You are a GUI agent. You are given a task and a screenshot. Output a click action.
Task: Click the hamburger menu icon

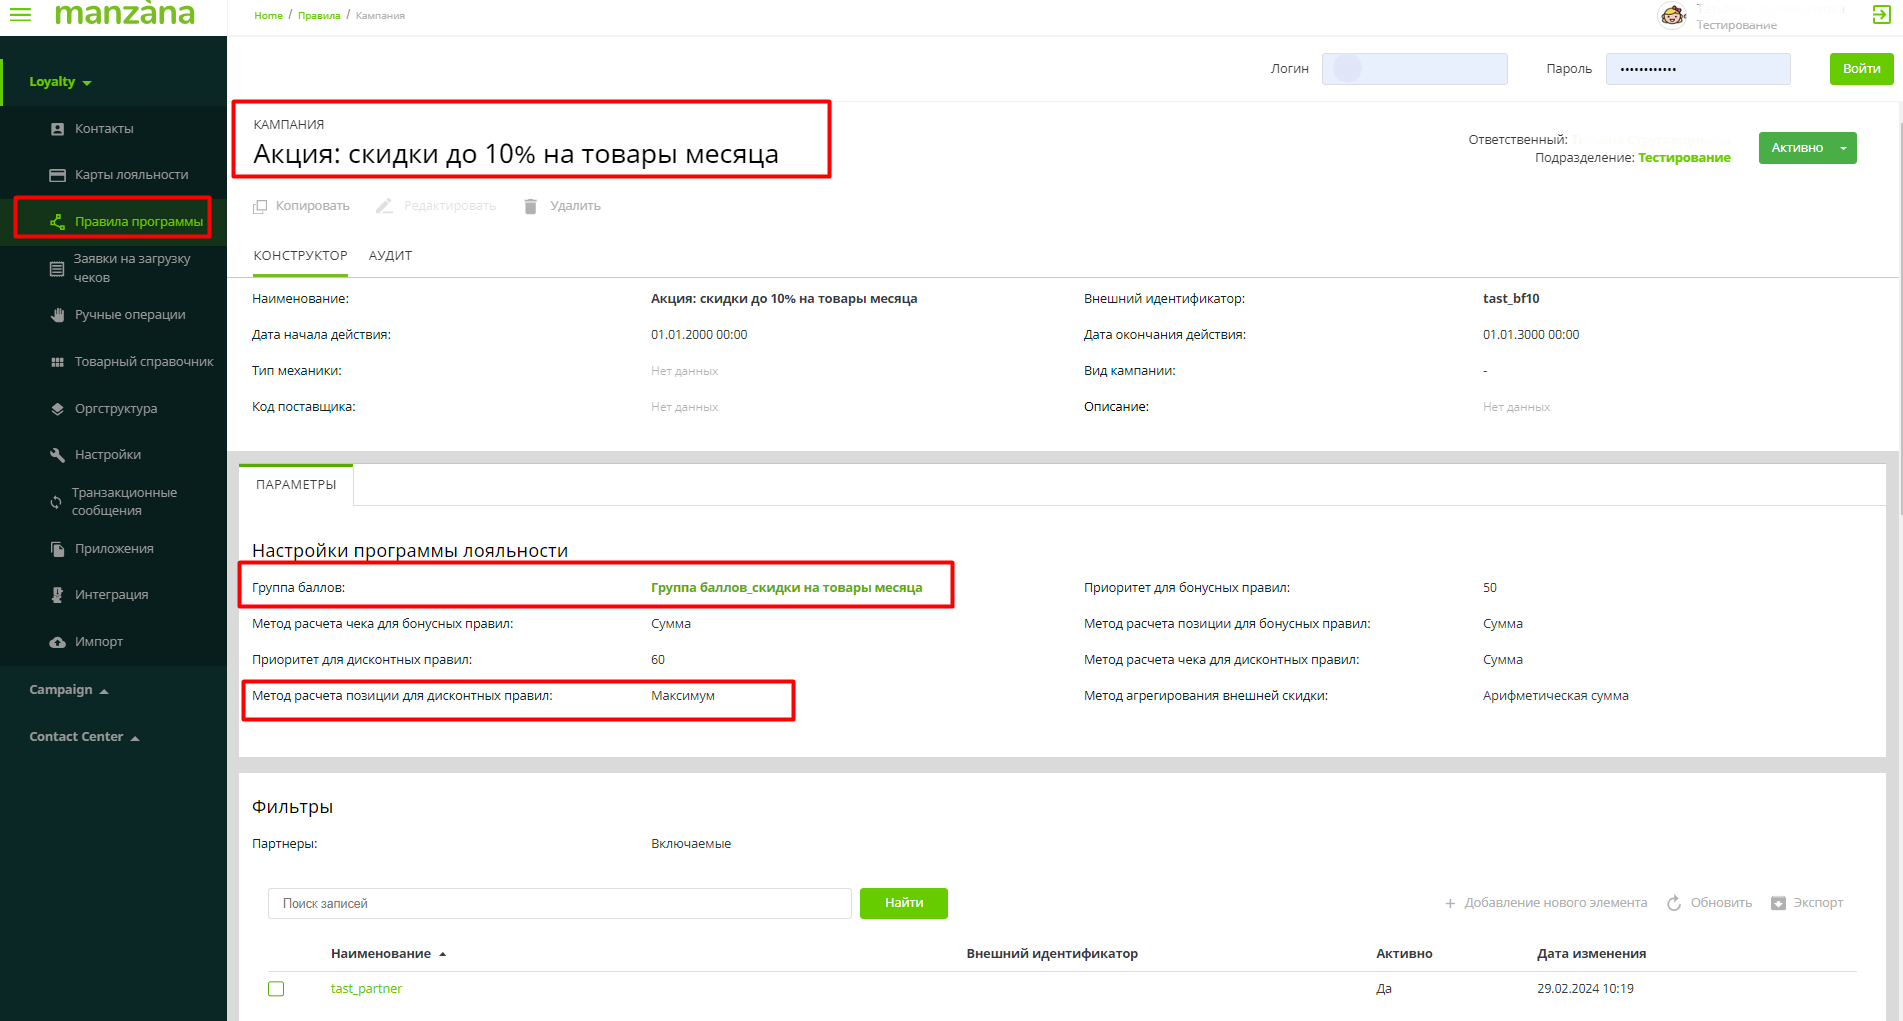20,14
